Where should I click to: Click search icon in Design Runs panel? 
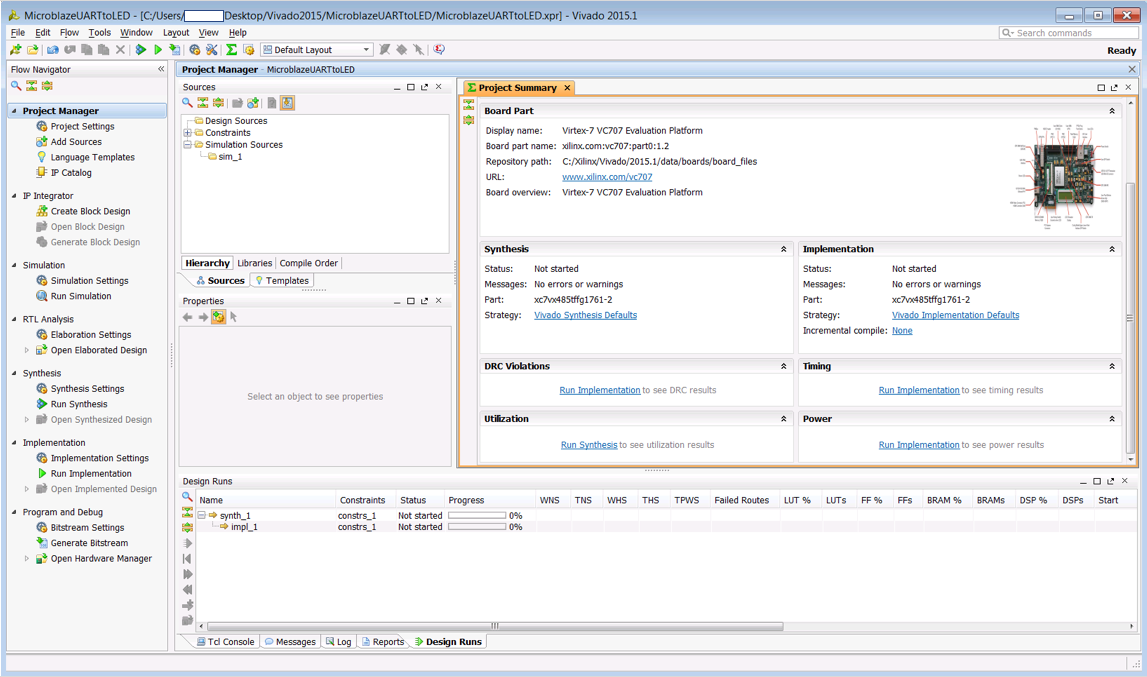(187, 497)
